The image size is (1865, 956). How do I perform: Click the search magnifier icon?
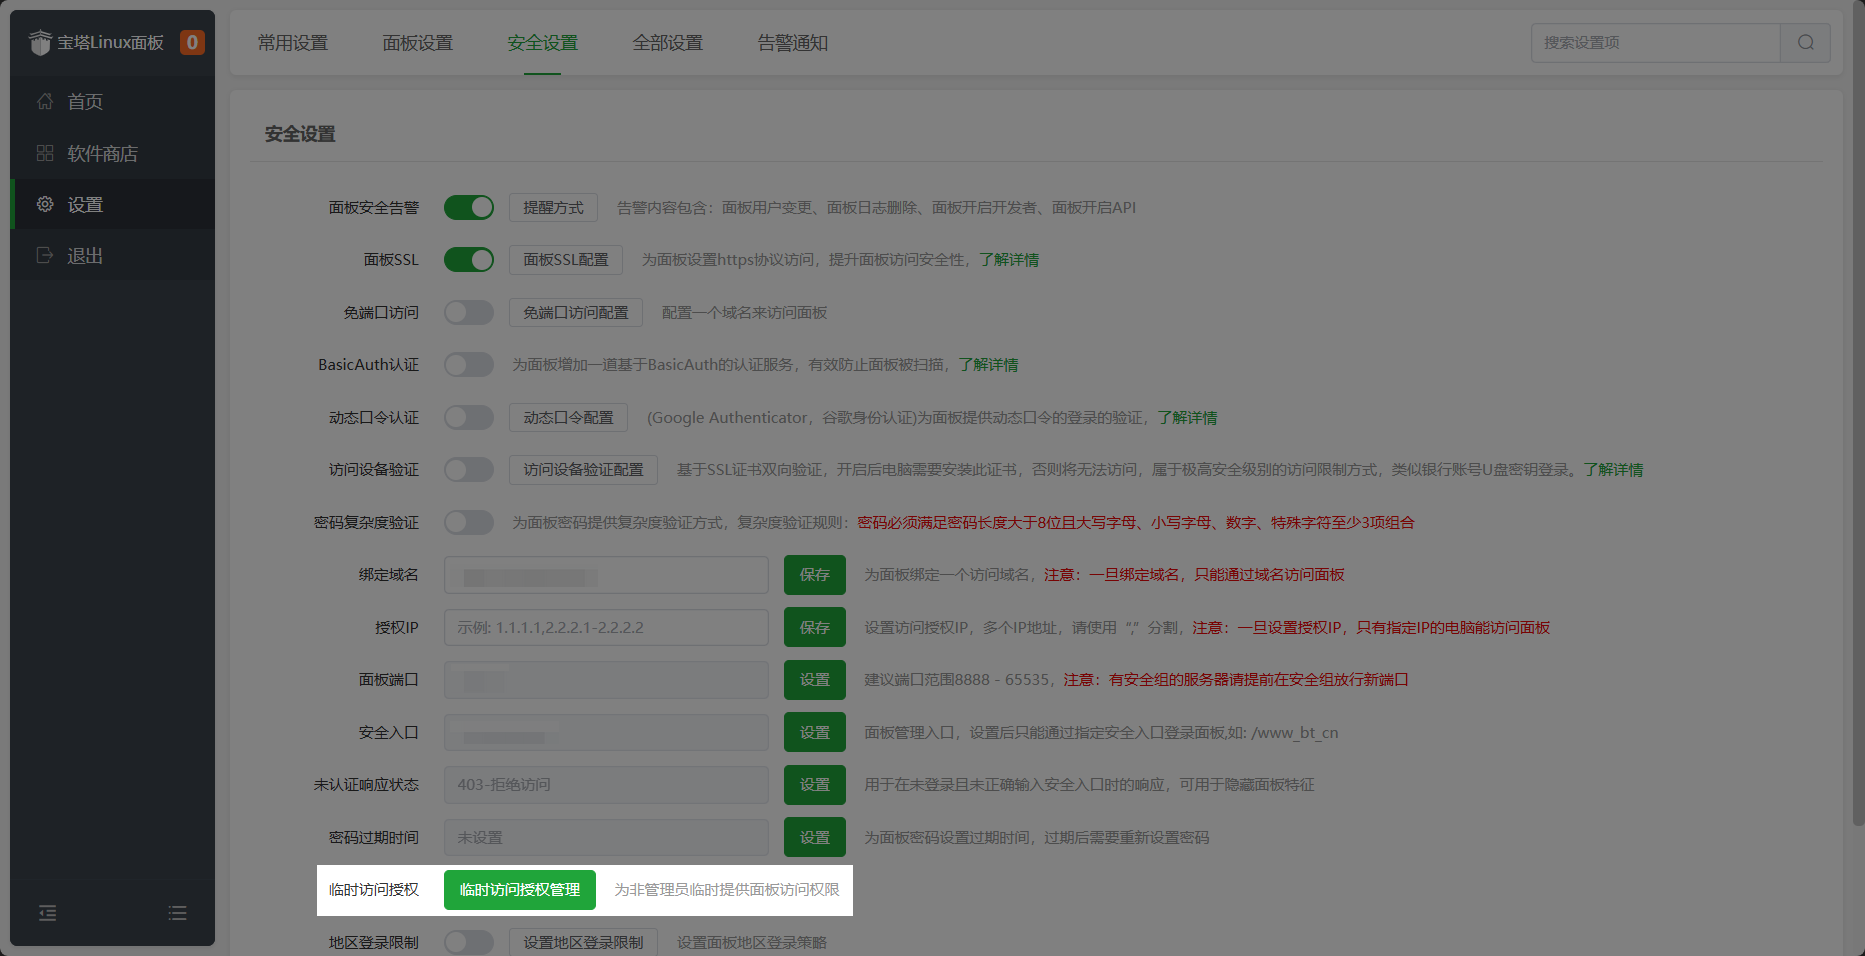pyautogui.click(x=1805, y=43)
